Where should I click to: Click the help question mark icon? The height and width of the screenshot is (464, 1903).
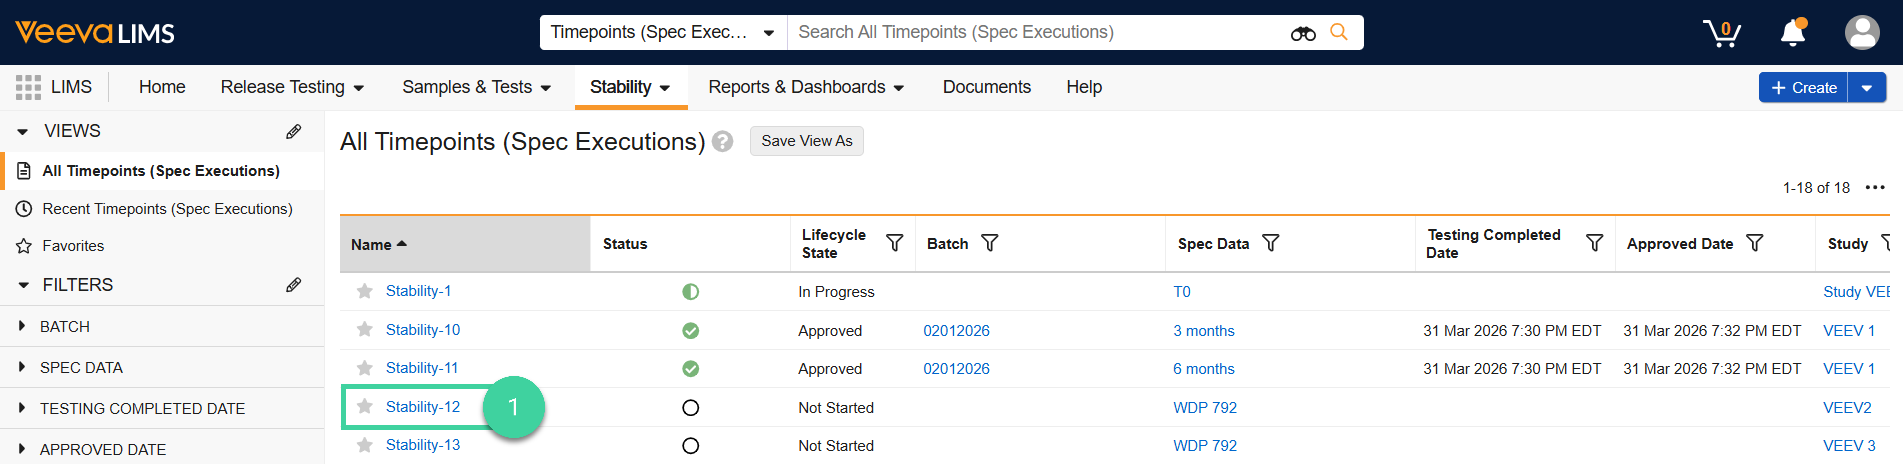722,142
